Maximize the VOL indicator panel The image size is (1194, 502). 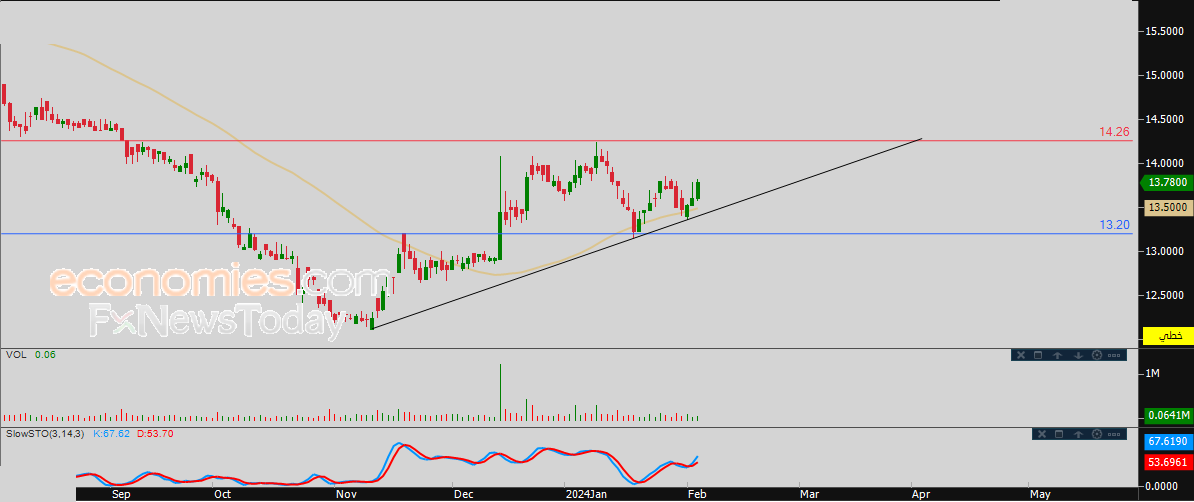pos(1038,355)
